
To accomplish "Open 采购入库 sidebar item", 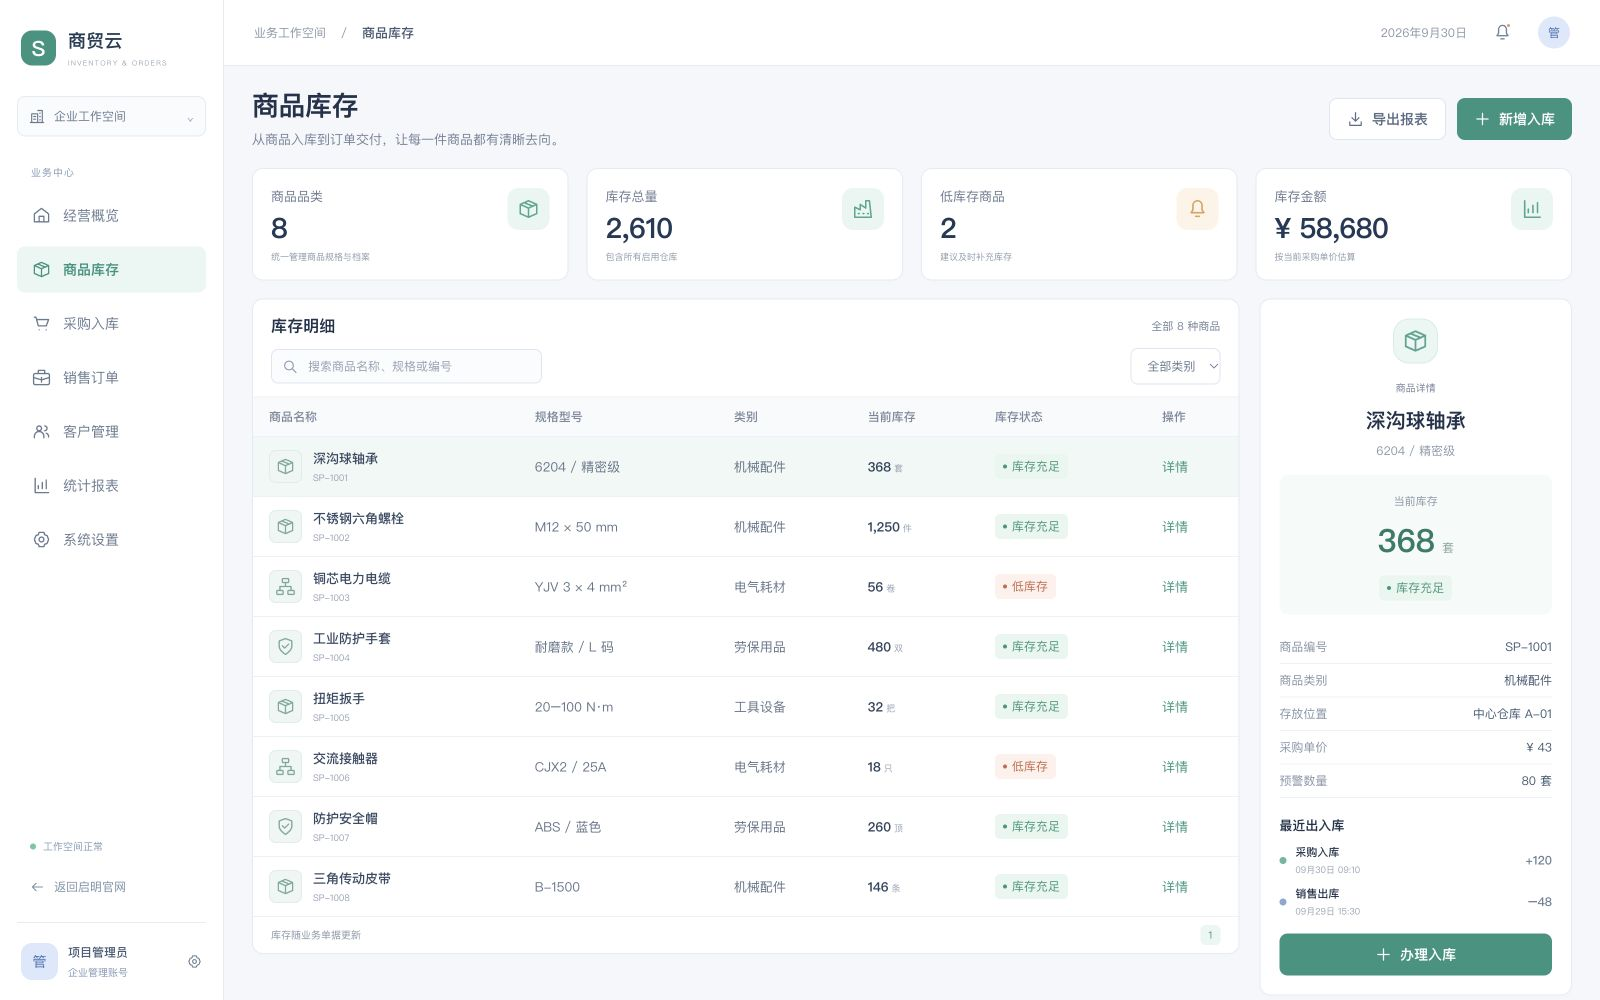I will (111, 323).
